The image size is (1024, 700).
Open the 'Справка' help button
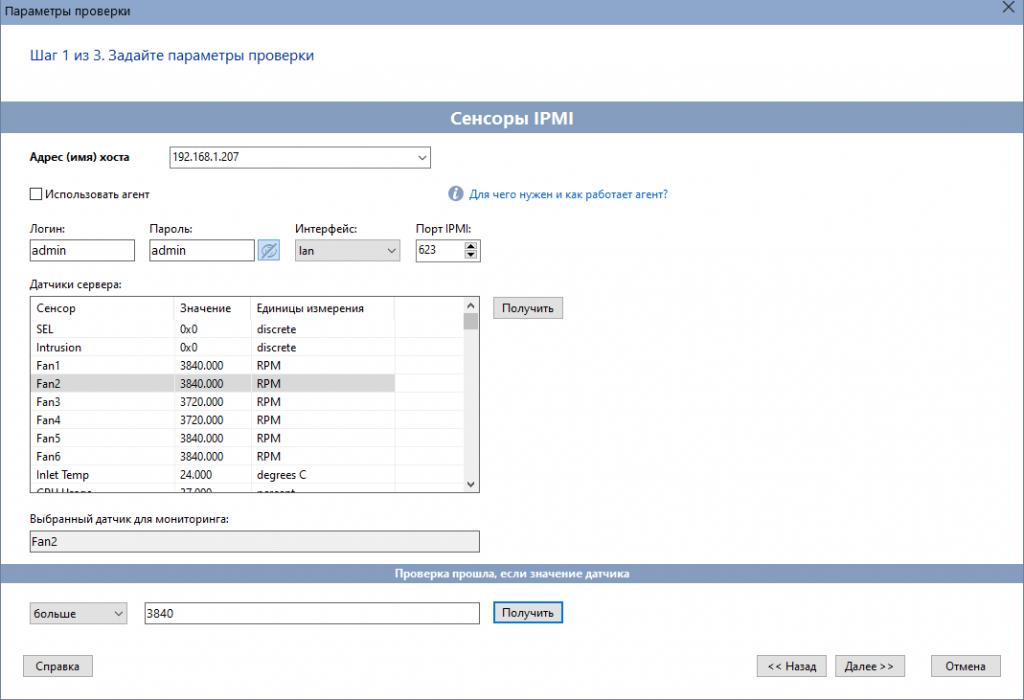coord(57,666)
